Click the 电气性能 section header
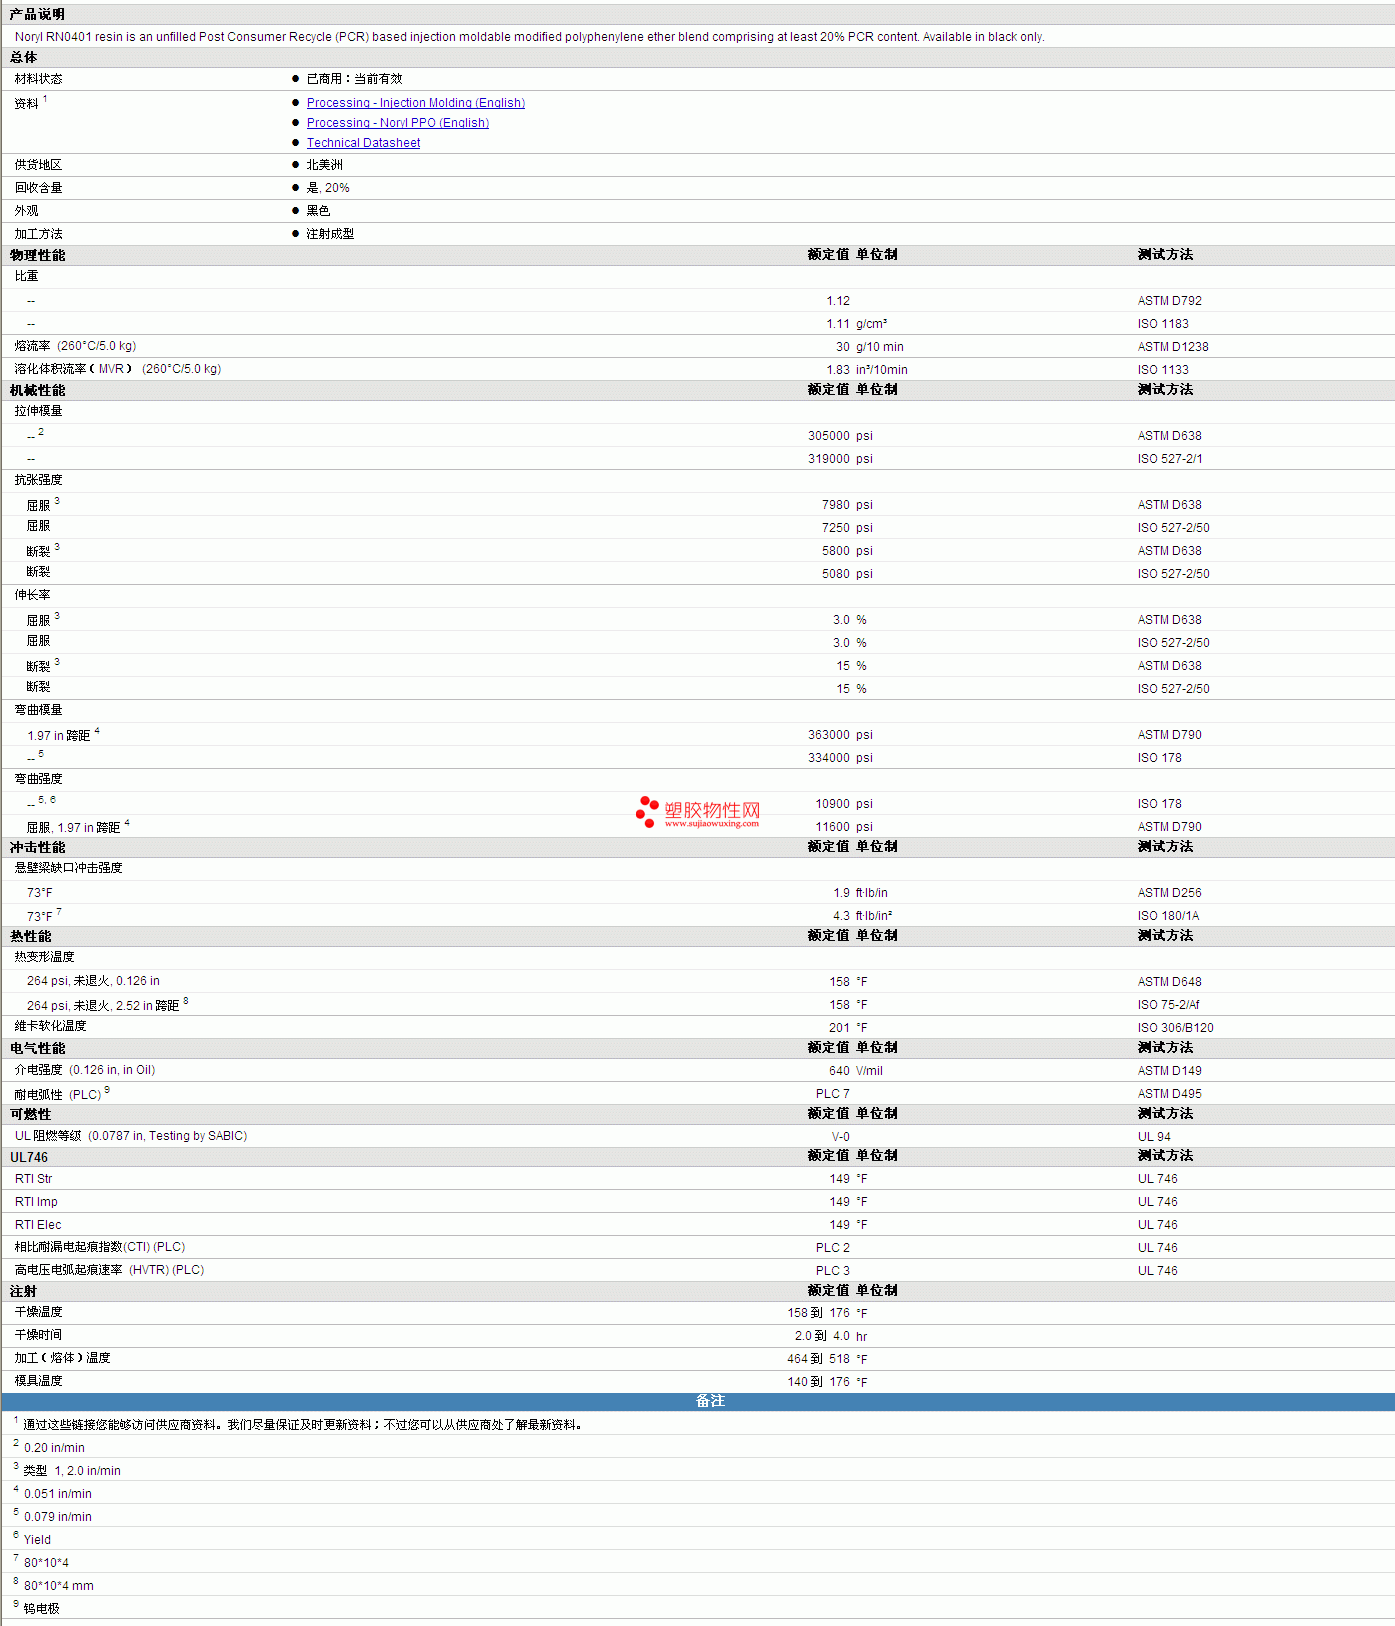The width and height of the screenshot is (1395, 1626). (x=37, y=1048)
